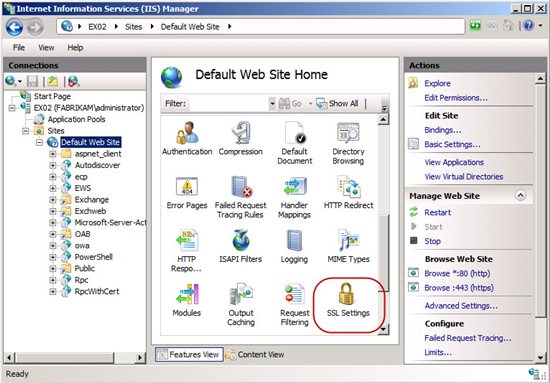Screen dimensions: 550x383
Task: Open the File menu
Action: tap(19, 47)
